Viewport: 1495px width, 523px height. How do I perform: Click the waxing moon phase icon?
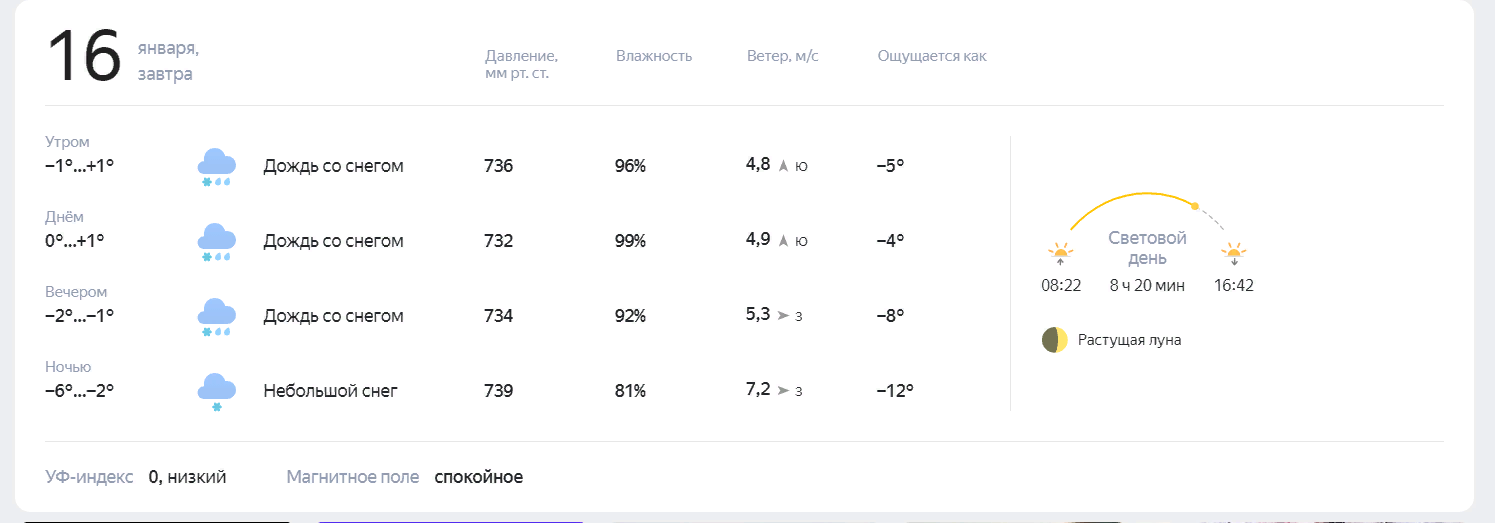point(1054,340)
